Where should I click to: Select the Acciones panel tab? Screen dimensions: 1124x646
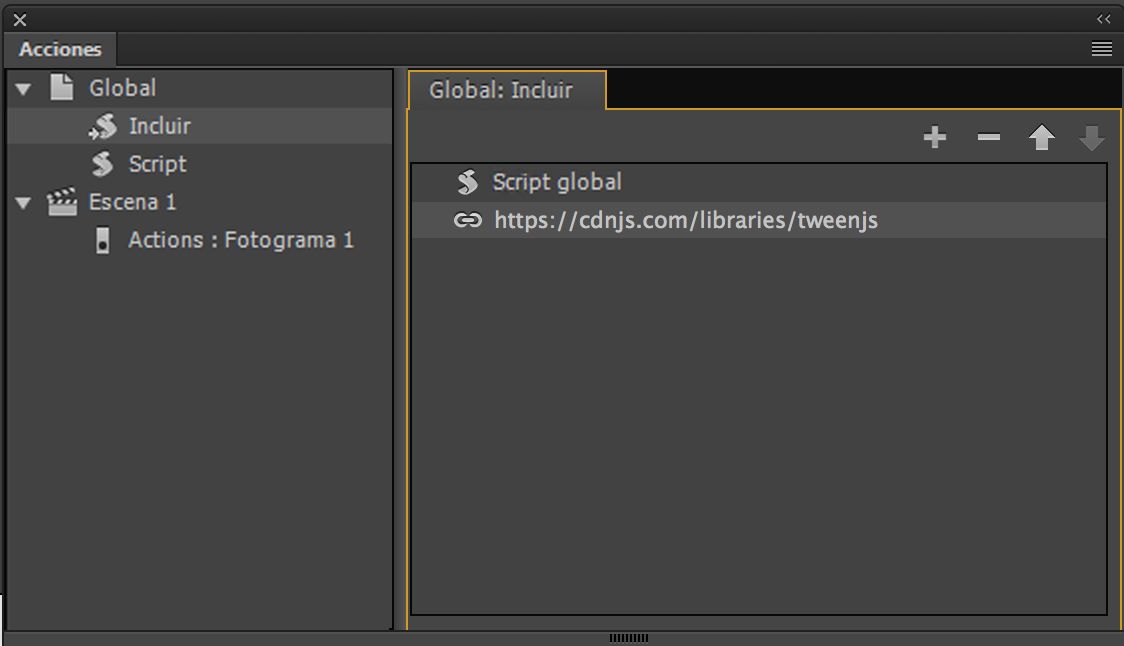[60, 49]
